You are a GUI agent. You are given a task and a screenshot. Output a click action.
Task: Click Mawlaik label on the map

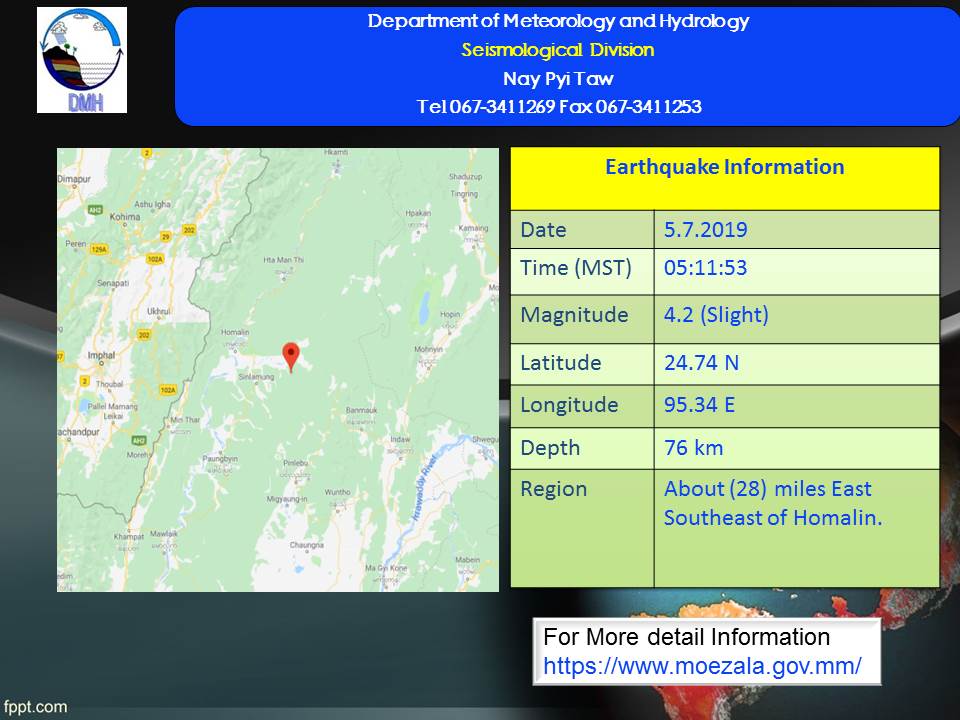(x=163, y=533)
